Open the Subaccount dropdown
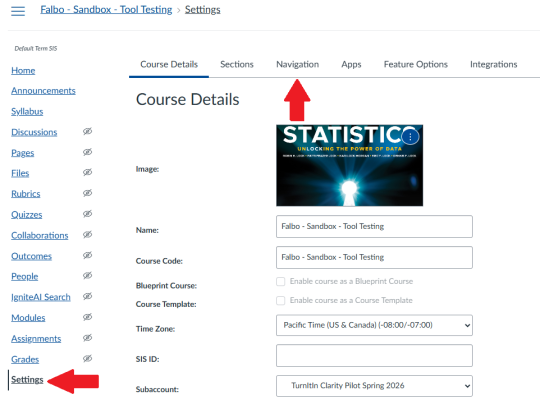Viewport: 540px width, 400px height. click(x=374, y=386)
